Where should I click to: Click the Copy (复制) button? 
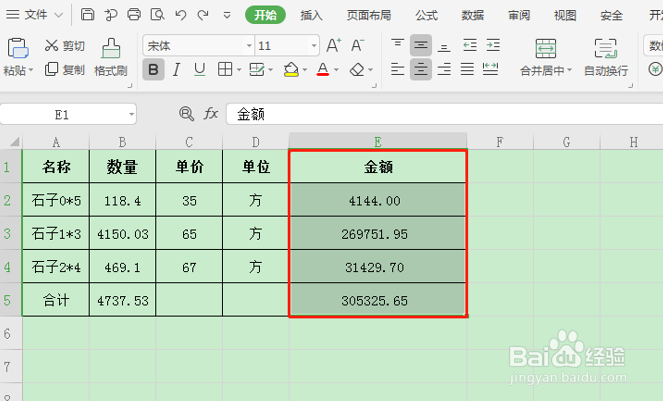[65, 70]
